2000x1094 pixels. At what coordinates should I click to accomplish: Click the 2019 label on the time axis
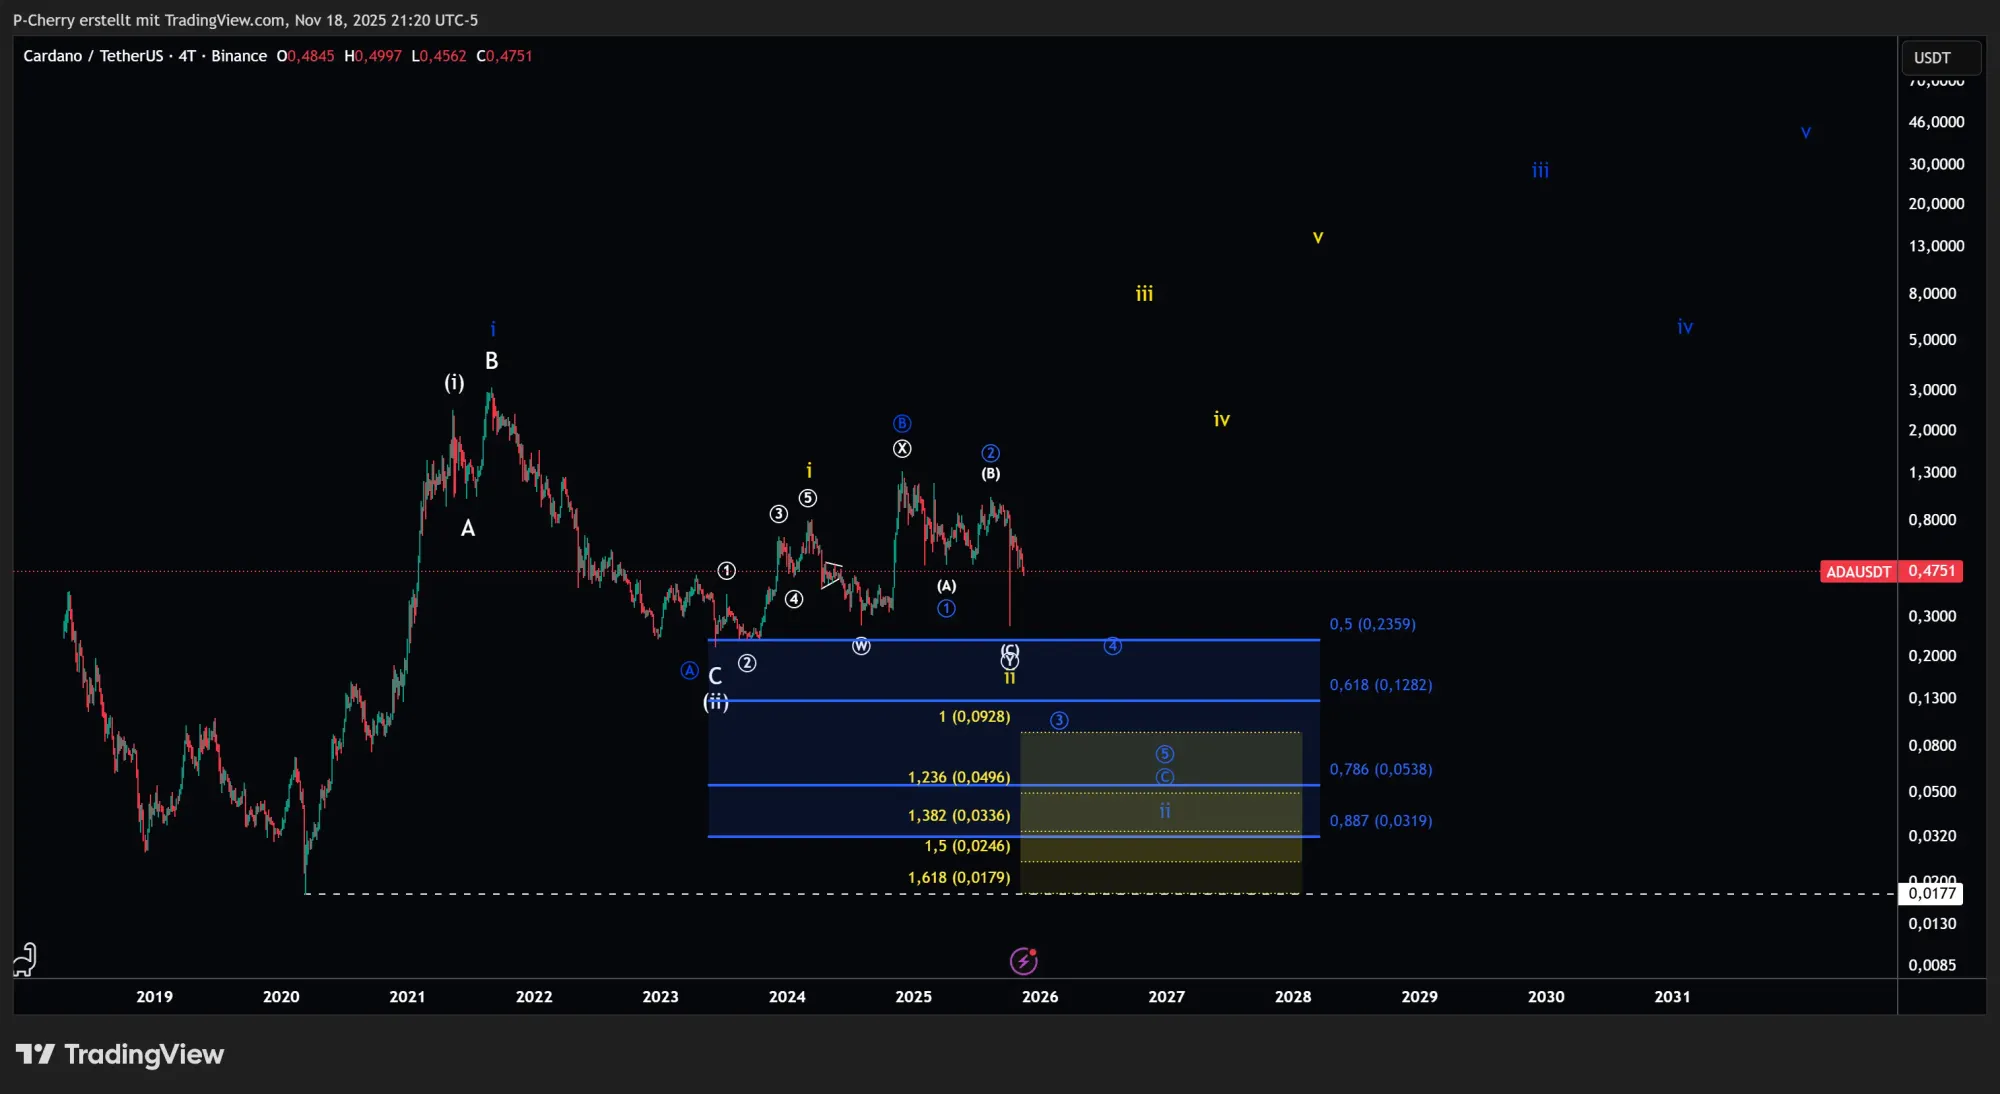154,997
